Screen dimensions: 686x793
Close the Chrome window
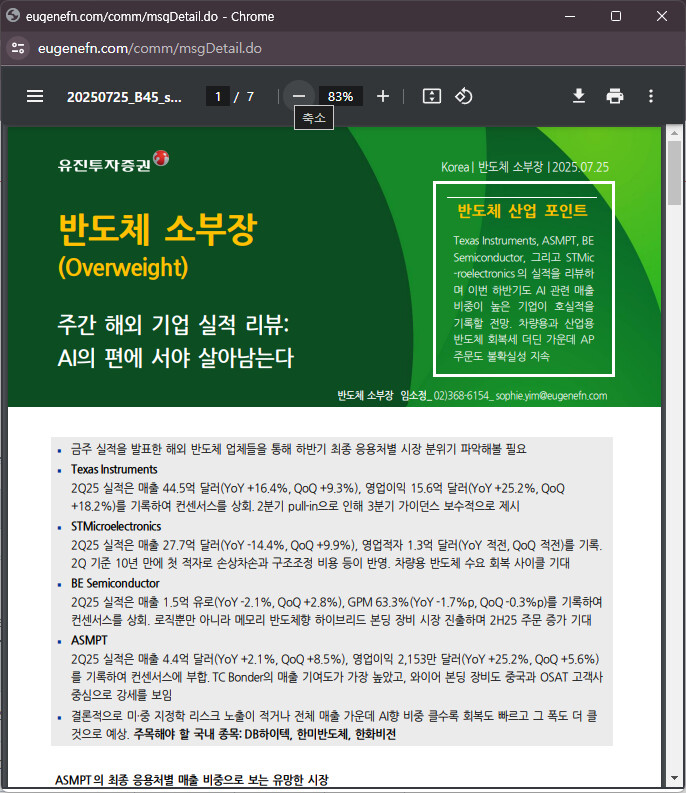[662, 16]
